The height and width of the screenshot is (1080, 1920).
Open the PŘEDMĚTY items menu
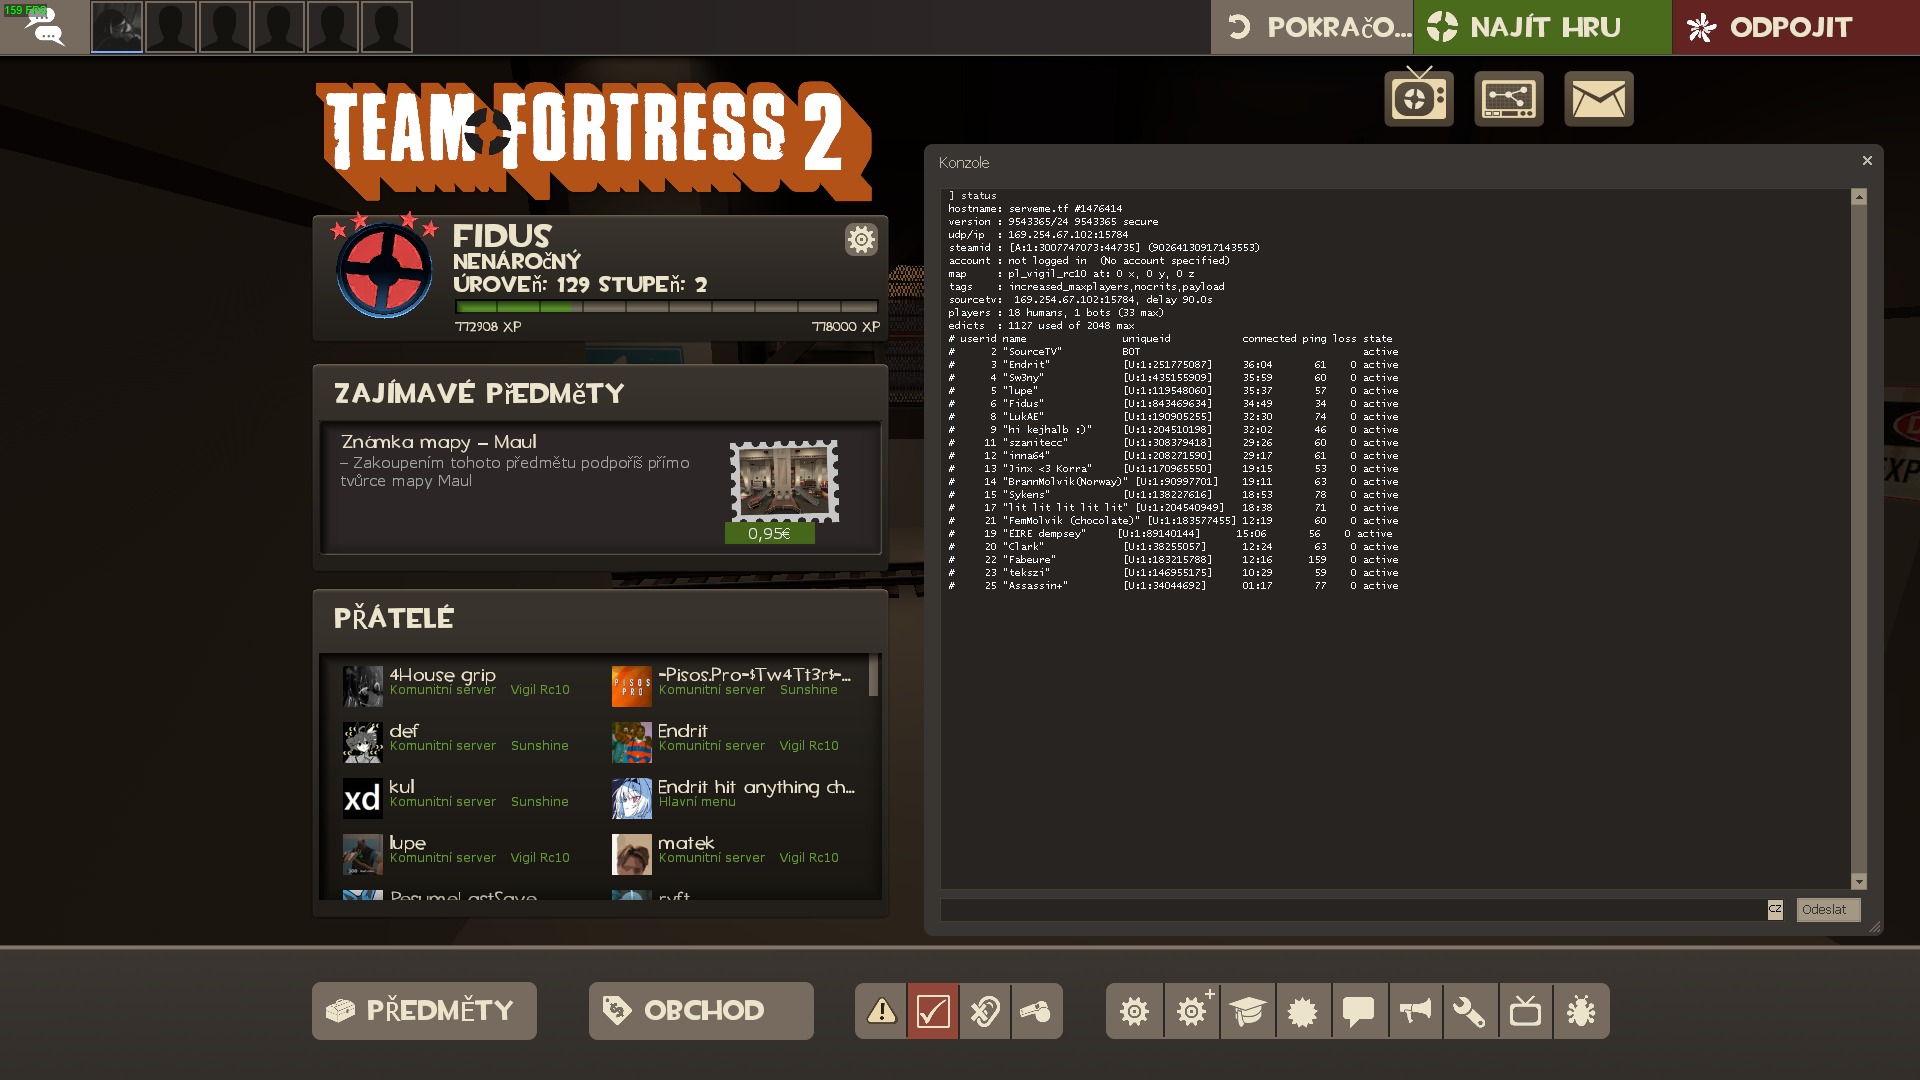pyautogui.click(x=424, y=1011)
